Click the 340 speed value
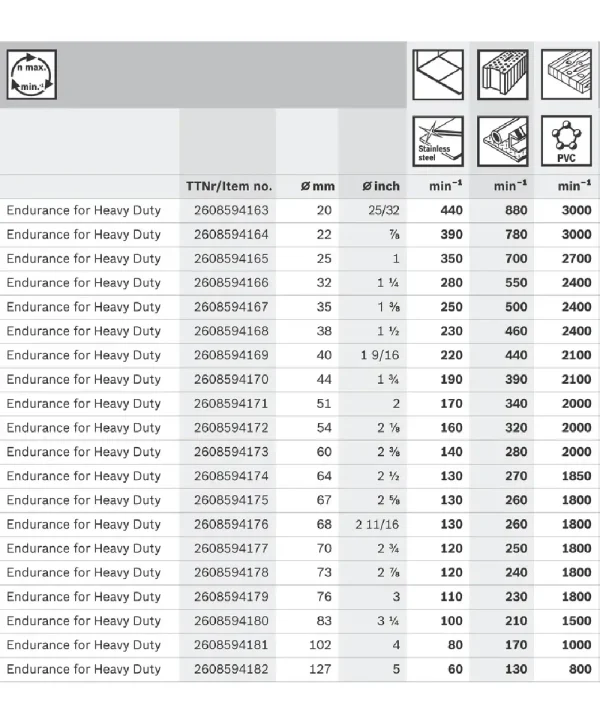This screenshot has height=720, width=600. [x=516, y=404]
